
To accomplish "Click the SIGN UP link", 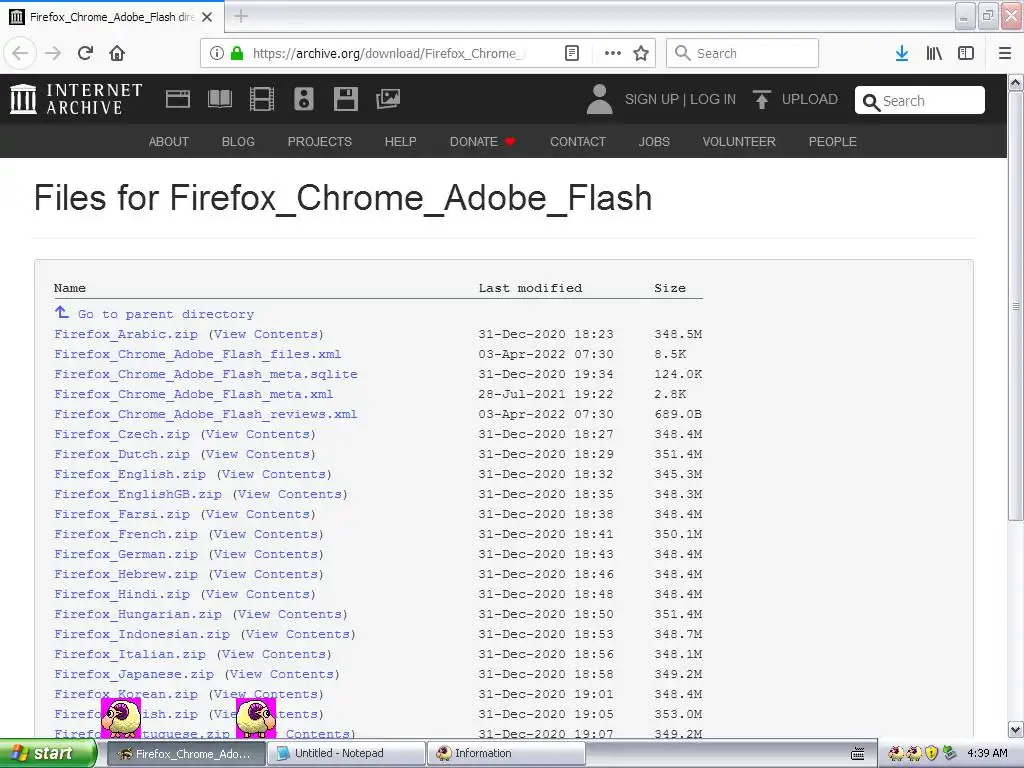I will point(652,99).
